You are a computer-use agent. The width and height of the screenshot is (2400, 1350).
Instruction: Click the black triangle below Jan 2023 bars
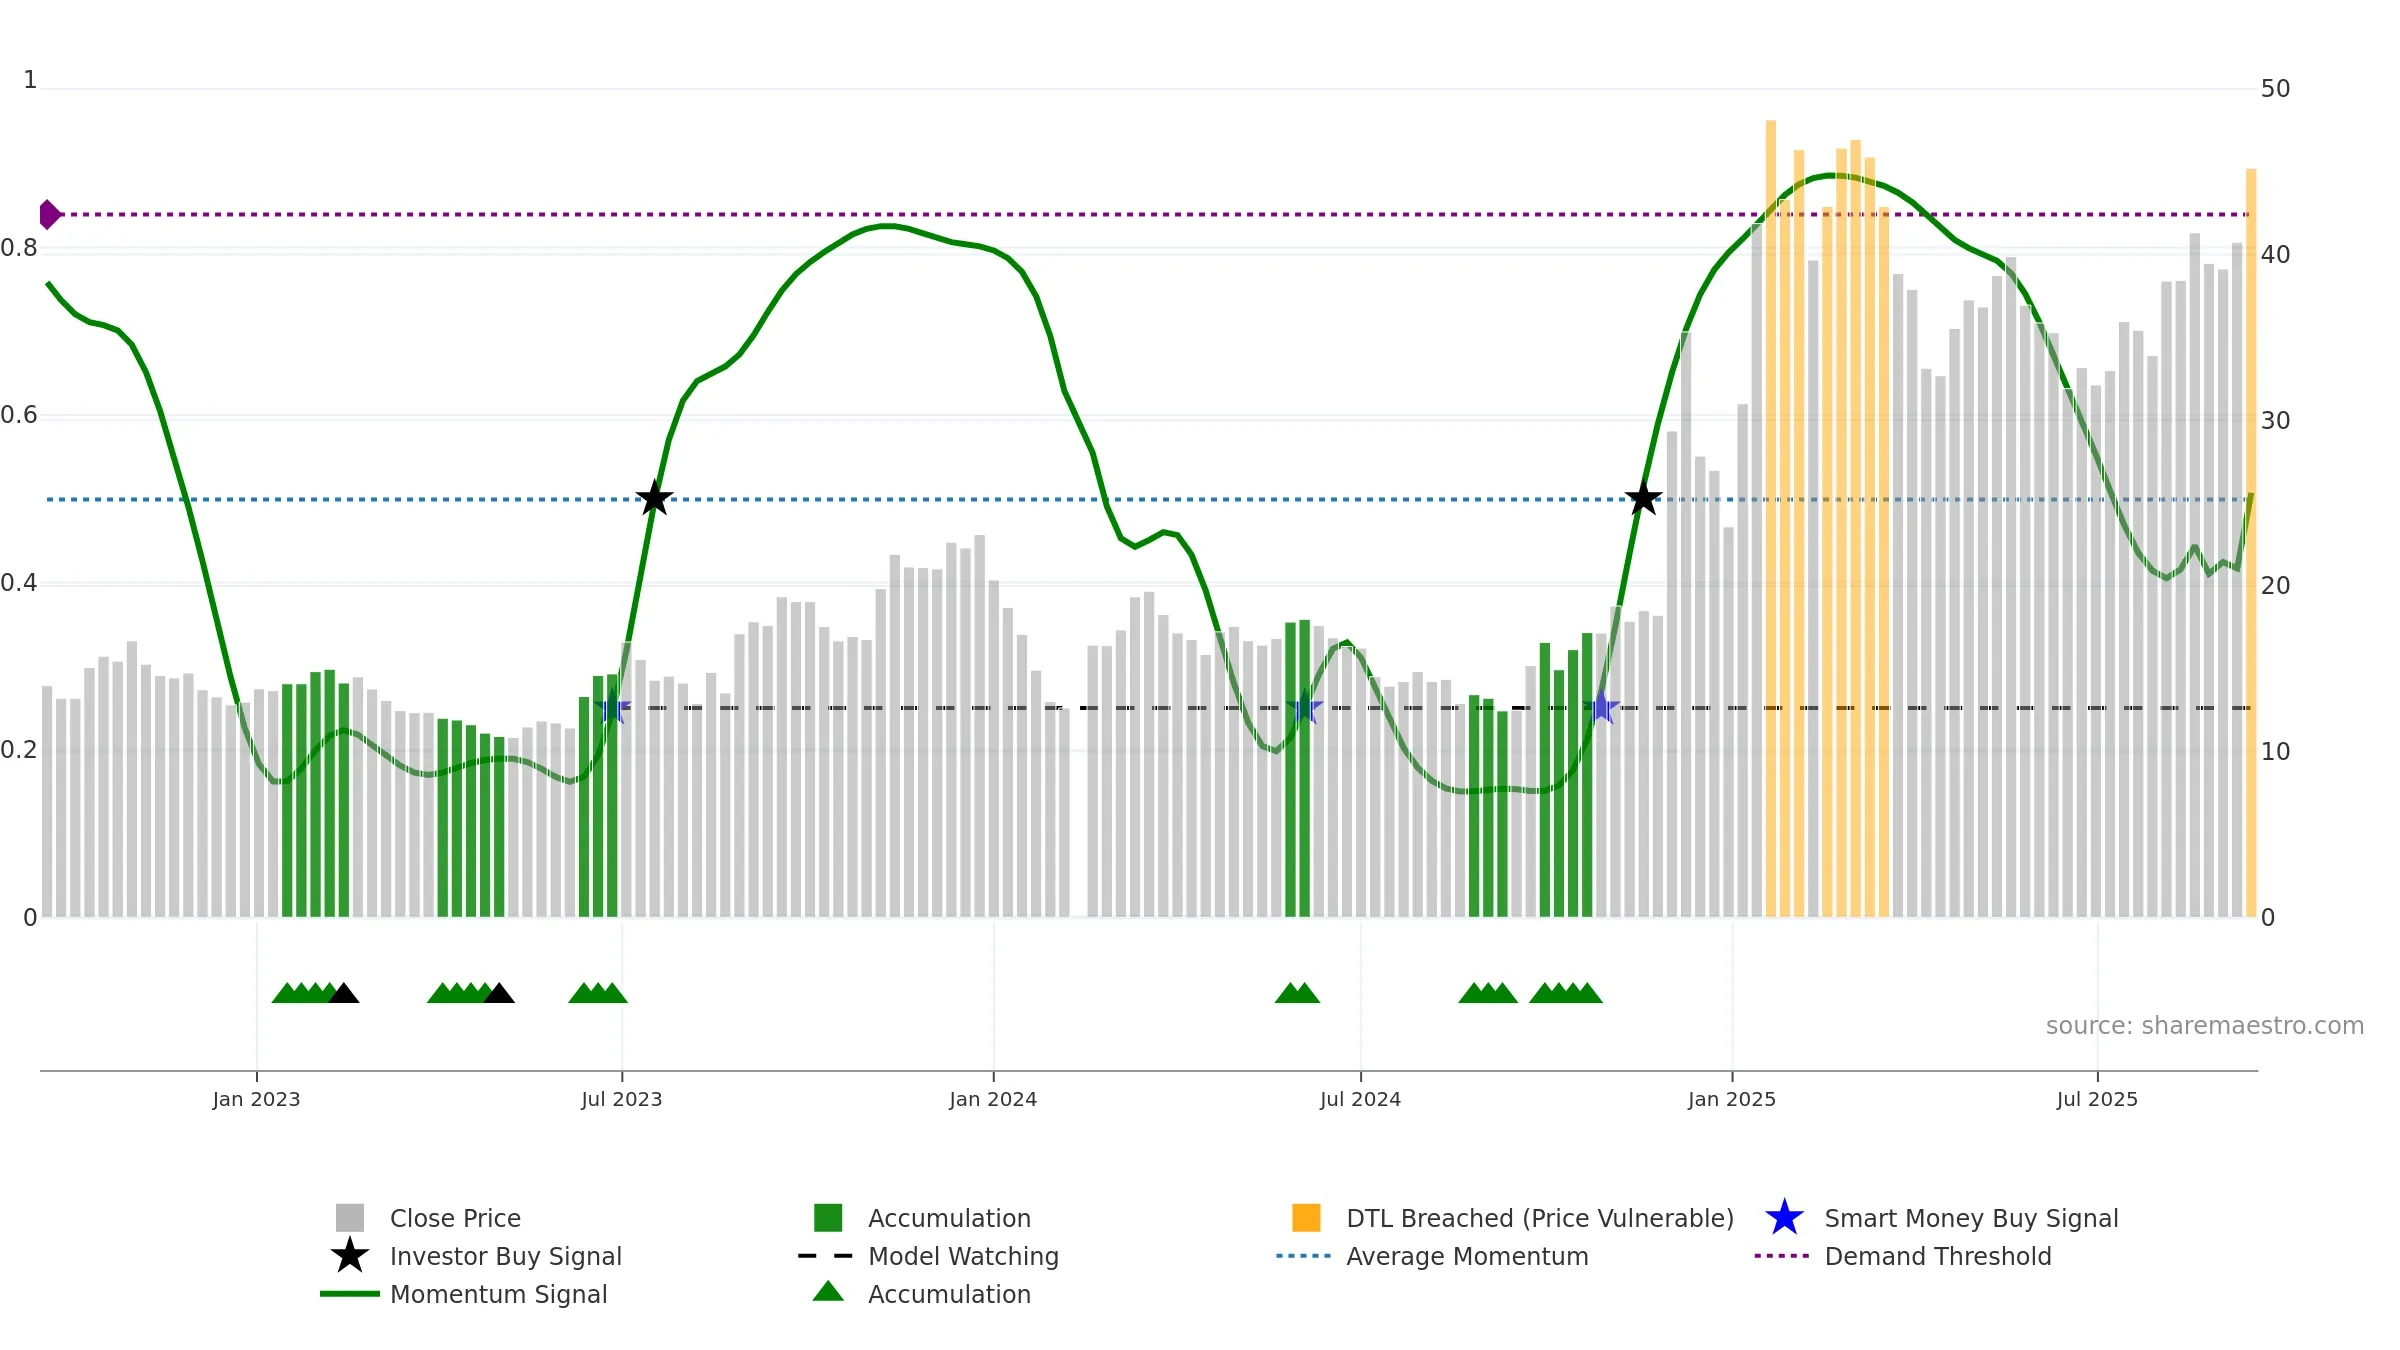[343, 993]
